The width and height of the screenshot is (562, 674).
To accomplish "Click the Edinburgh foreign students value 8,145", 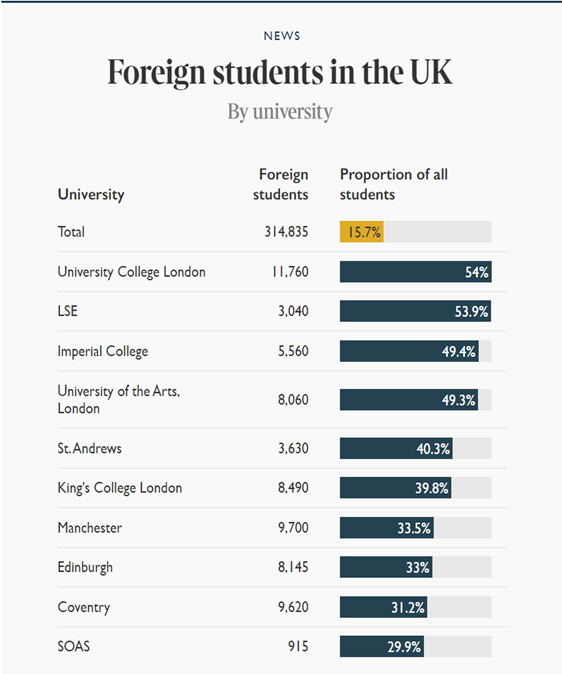I will click(293, 567).
